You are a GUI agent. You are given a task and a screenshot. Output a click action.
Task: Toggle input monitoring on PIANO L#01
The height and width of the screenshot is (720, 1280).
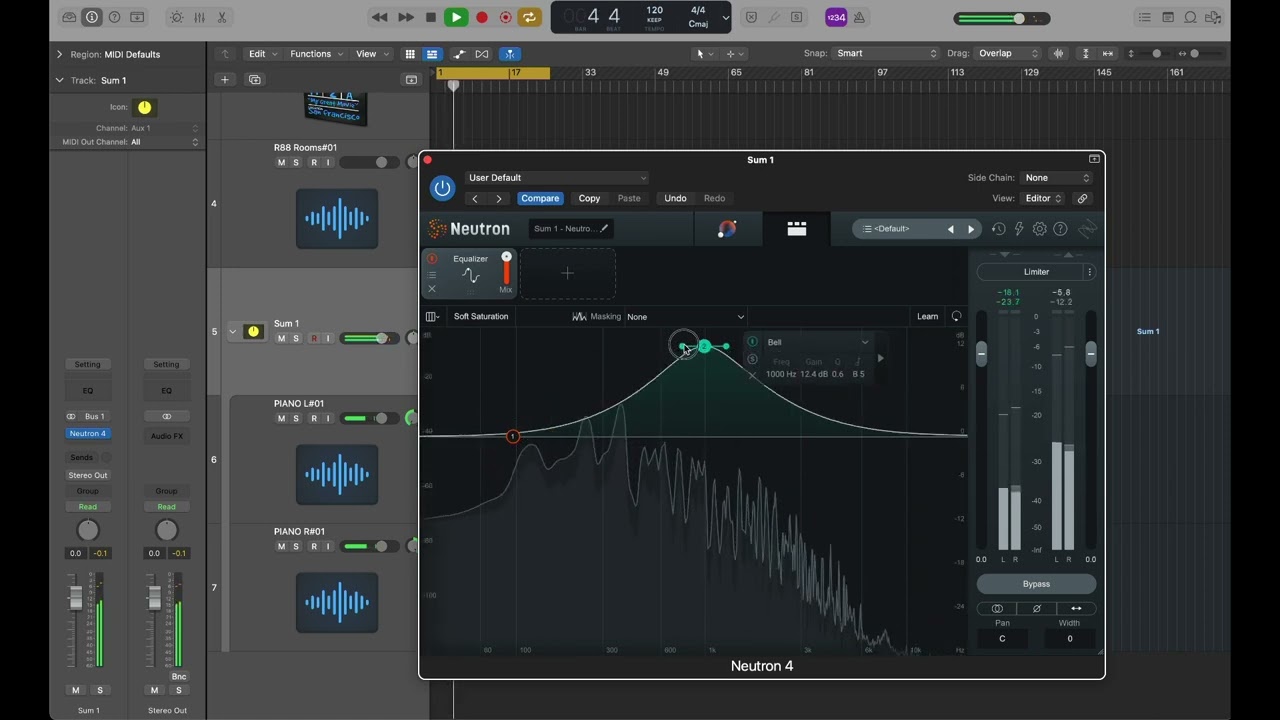(x=328, y=418)
